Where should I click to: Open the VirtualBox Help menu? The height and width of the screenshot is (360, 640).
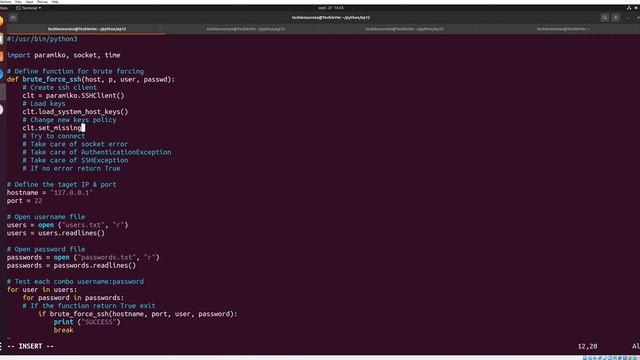(55, 2)
